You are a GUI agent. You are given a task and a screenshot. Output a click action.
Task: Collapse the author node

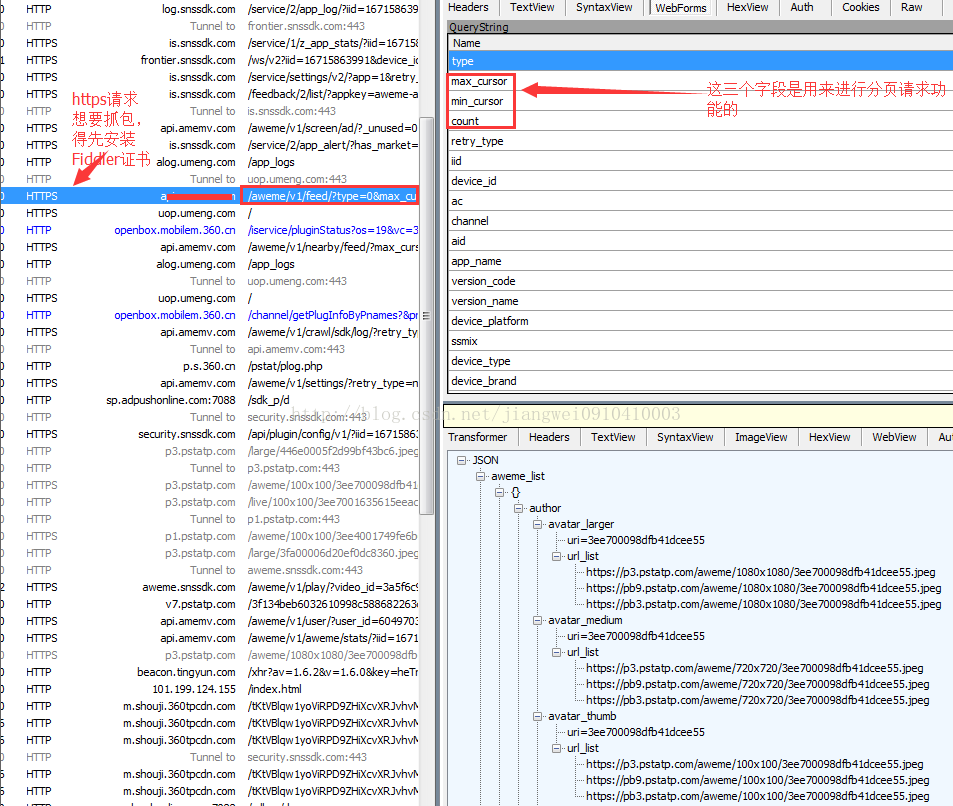point(518,508)
